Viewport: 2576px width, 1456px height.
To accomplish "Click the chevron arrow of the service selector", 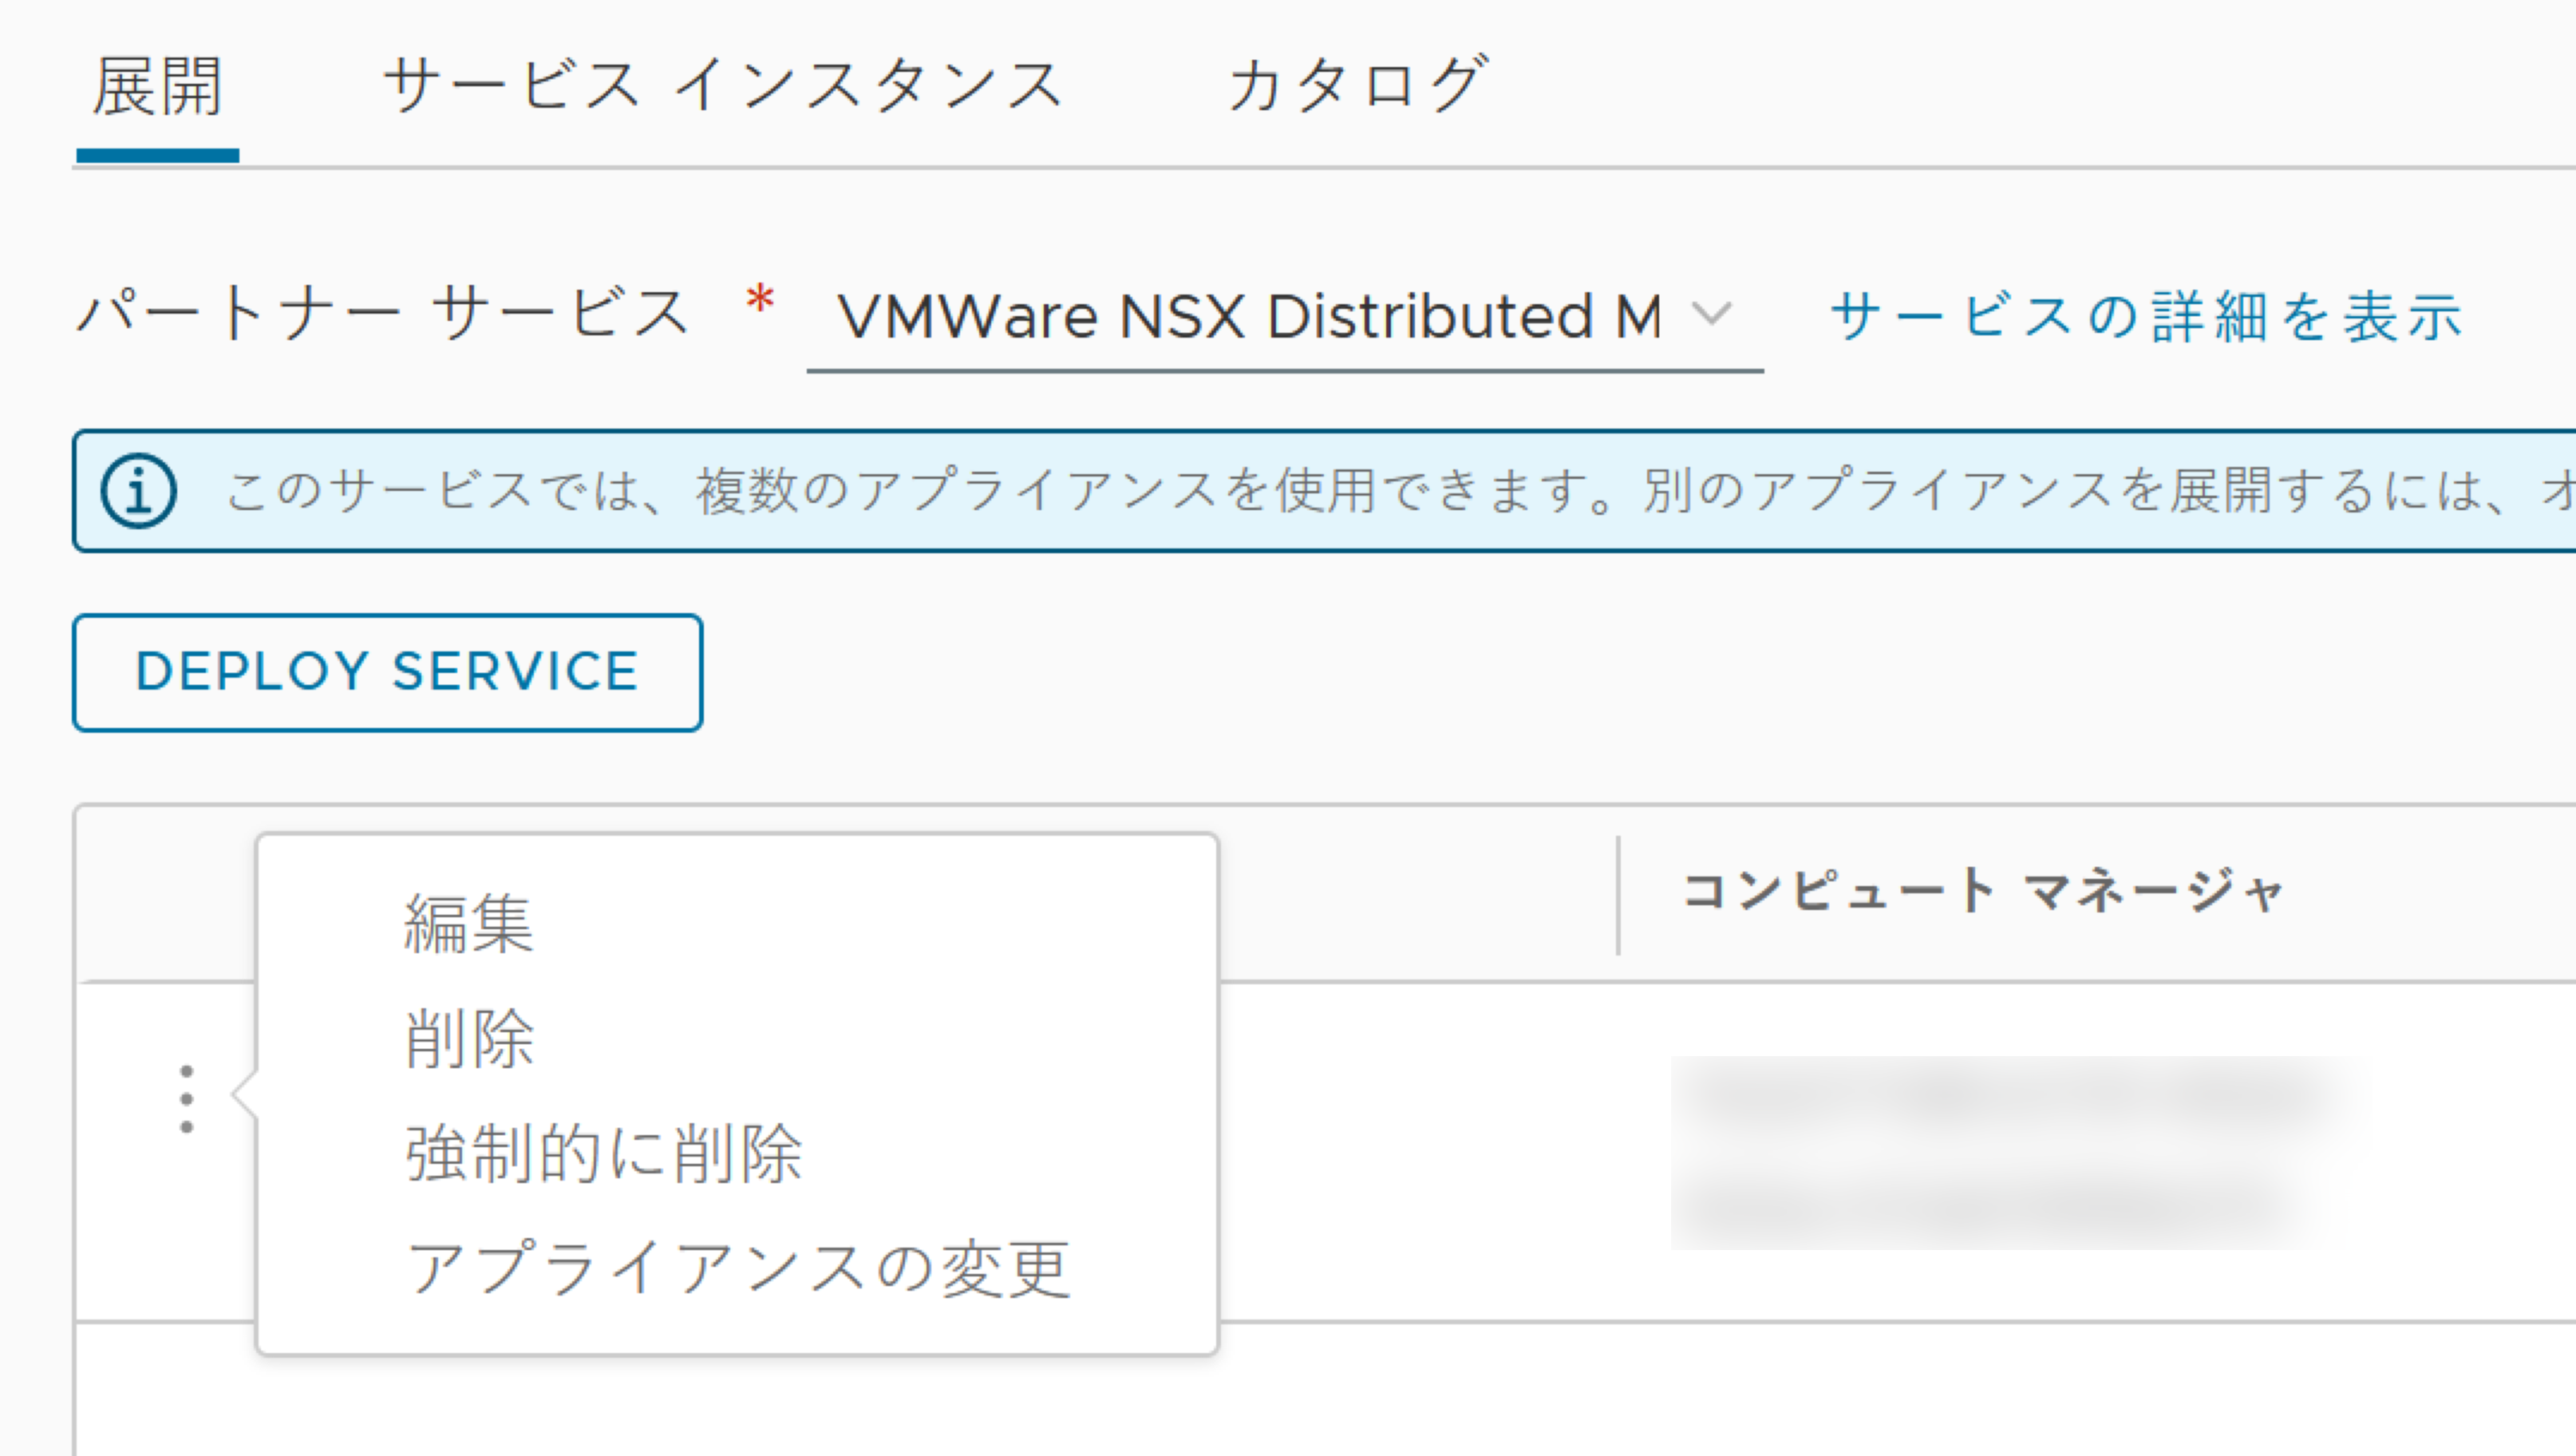I will click(1712, 314).
